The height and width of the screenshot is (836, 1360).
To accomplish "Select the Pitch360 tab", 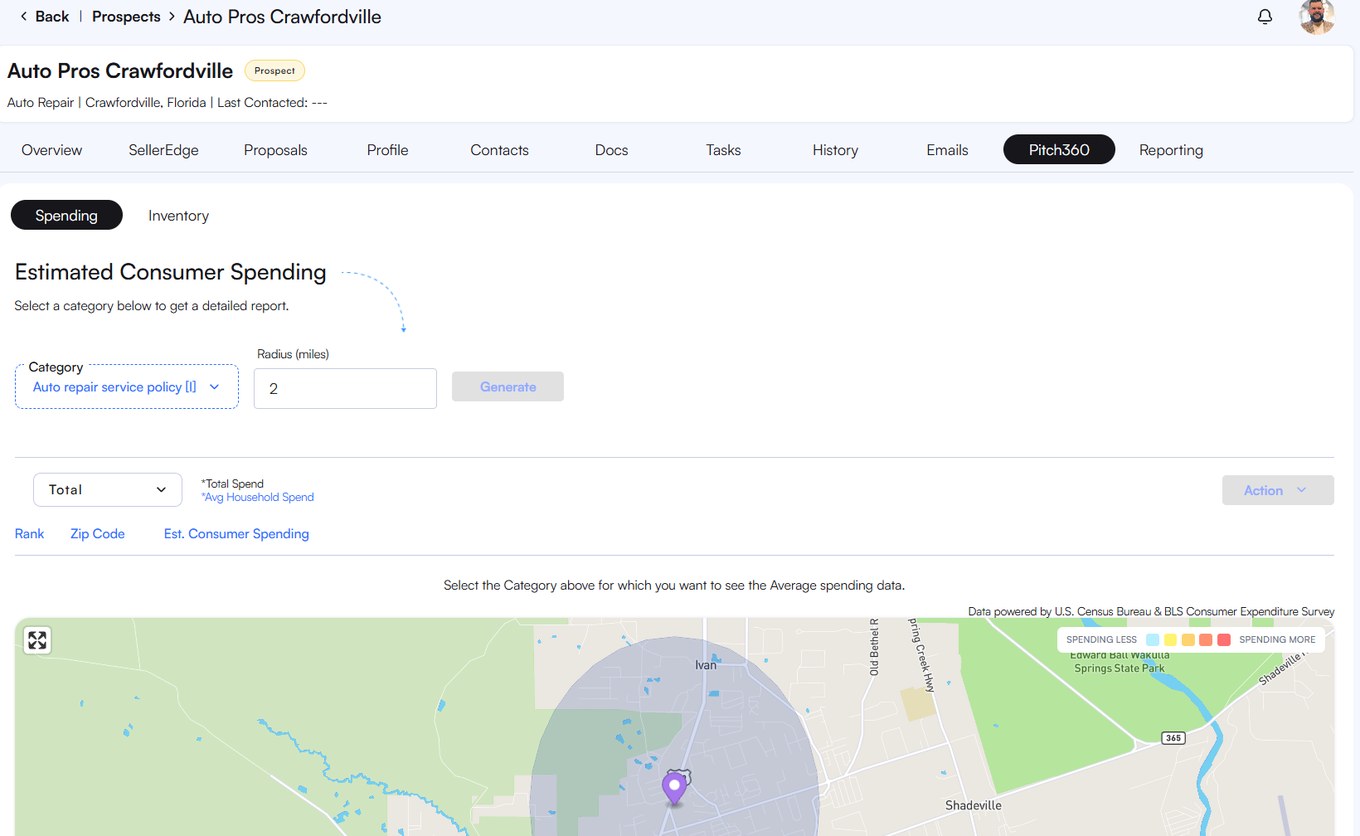I will click(x=1059, y=150).
